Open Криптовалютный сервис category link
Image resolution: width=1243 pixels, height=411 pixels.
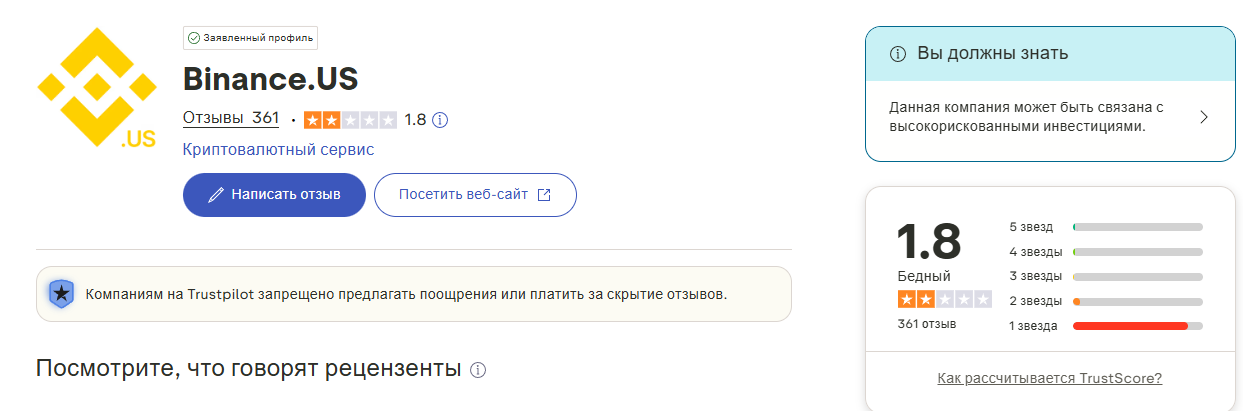(278, 150)
